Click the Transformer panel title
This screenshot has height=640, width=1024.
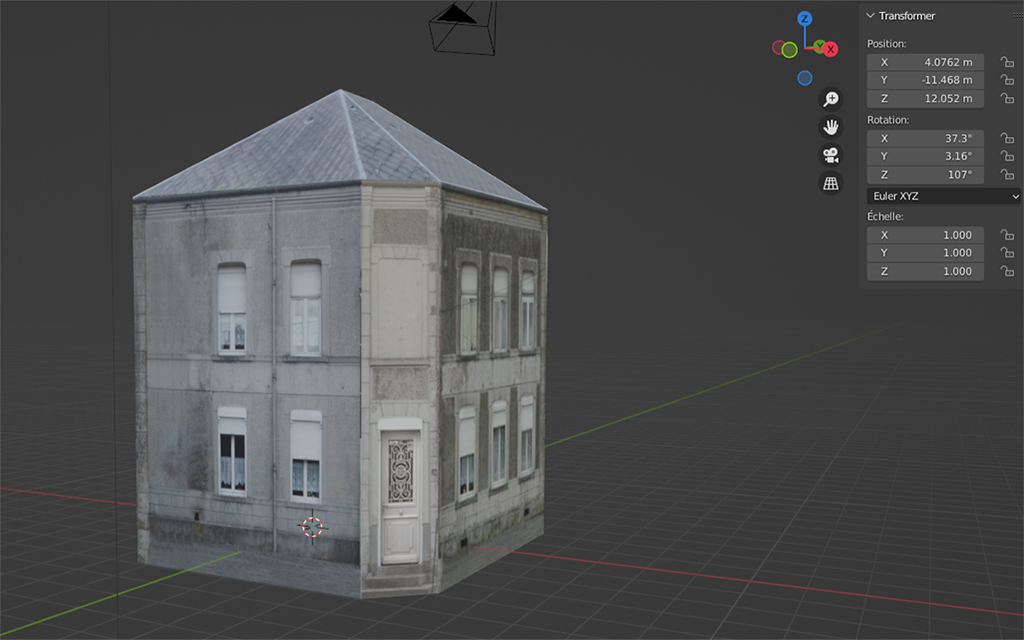pyautogui.click(x=907, y=16)
